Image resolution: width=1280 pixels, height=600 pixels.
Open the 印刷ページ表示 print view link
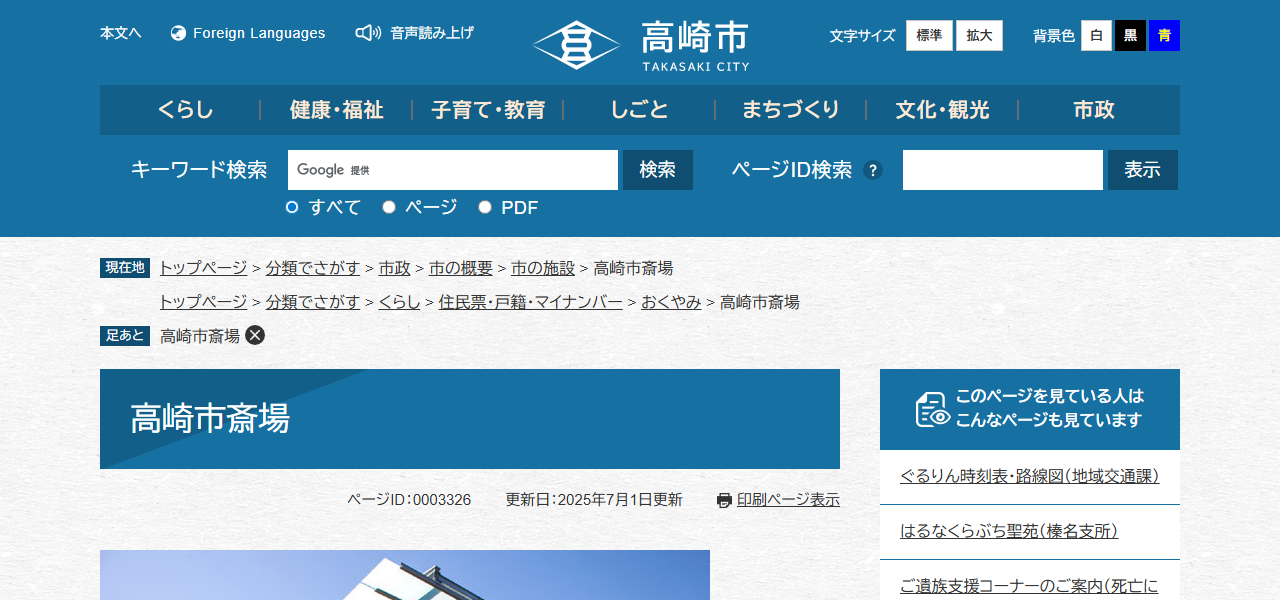click(x=788, y=500)
